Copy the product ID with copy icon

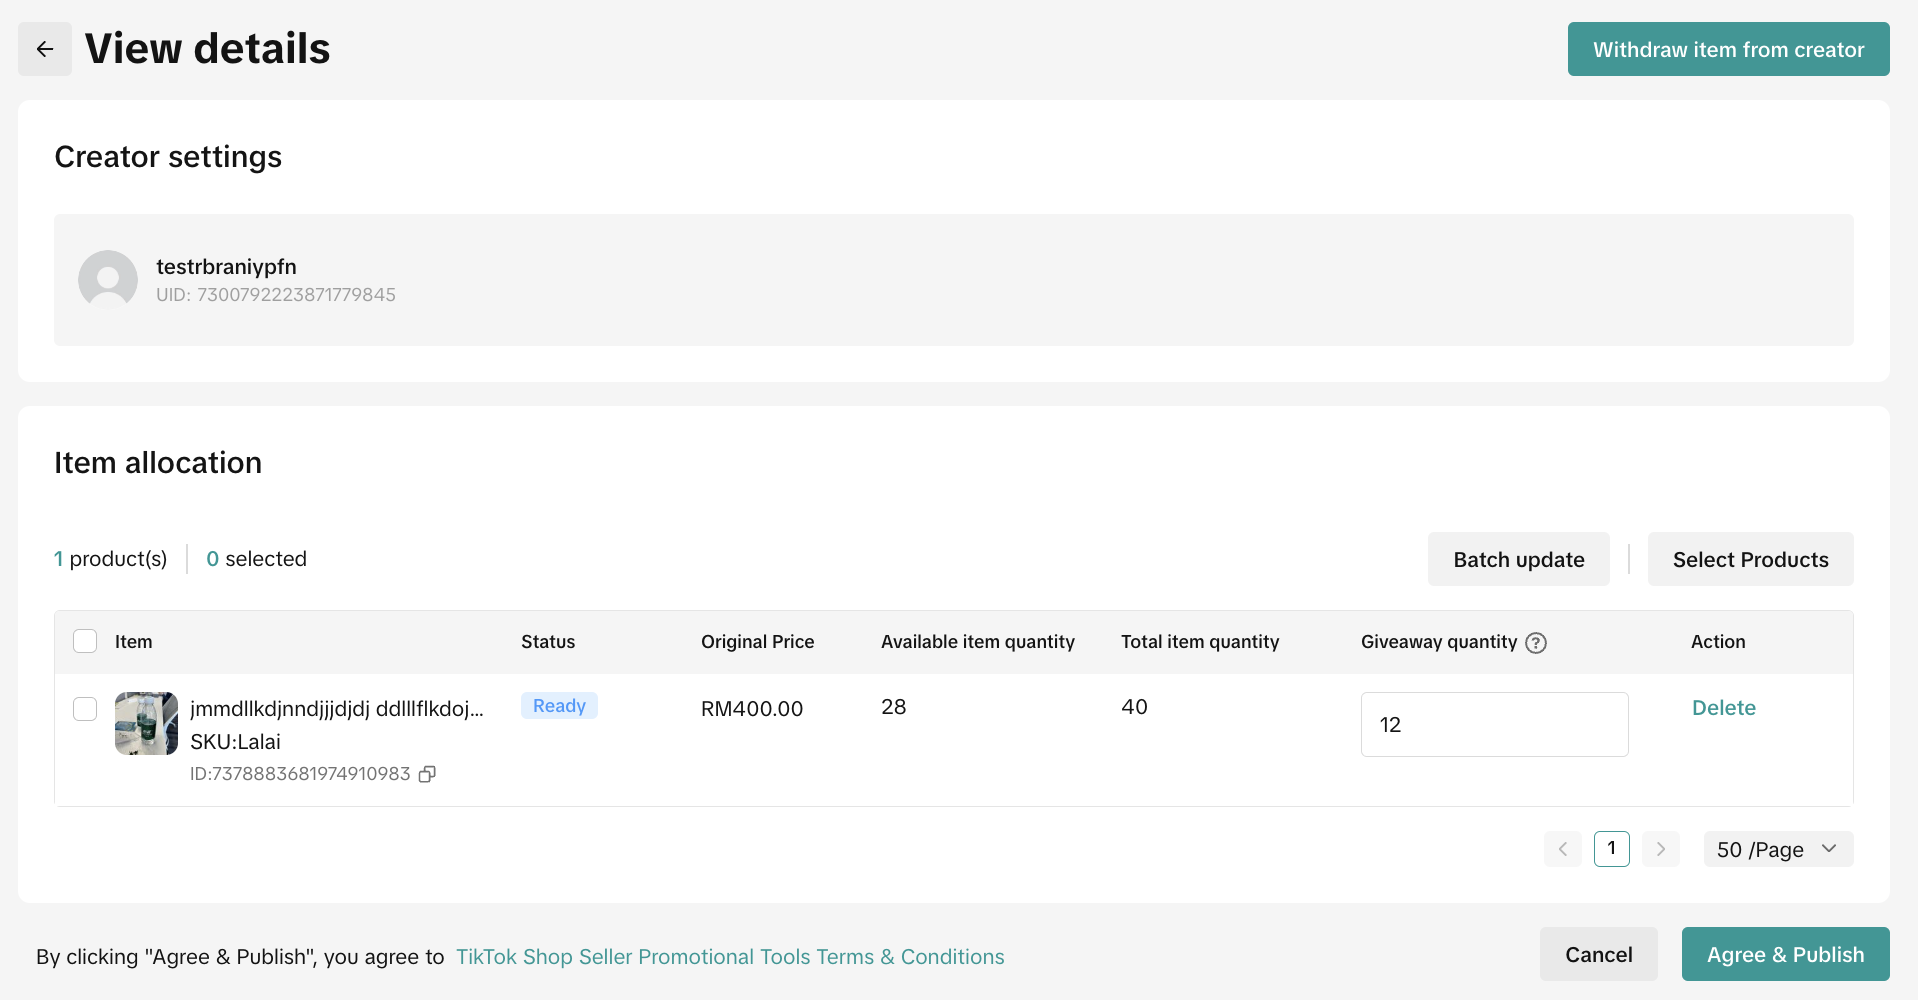pos(427,774)
